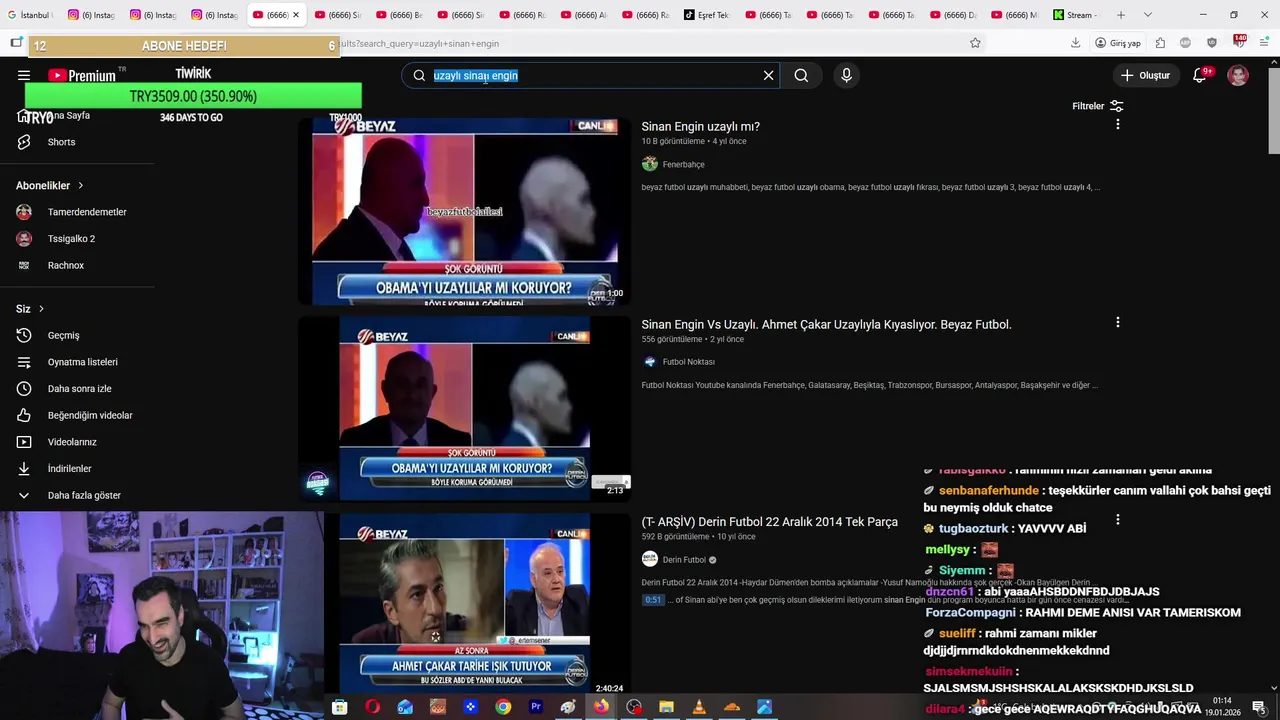Open a new browser tab

coord(1121,15)
